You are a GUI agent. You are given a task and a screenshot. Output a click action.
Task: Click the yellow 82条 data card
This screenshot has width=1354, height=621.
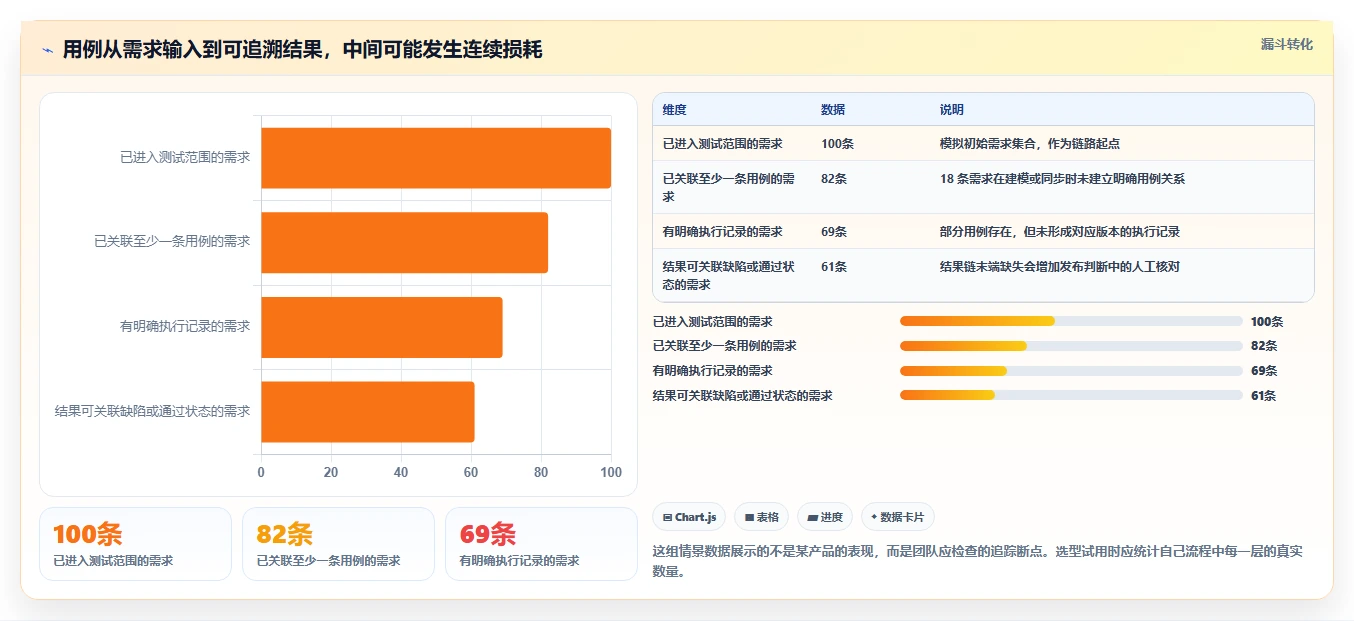point(338,544)
